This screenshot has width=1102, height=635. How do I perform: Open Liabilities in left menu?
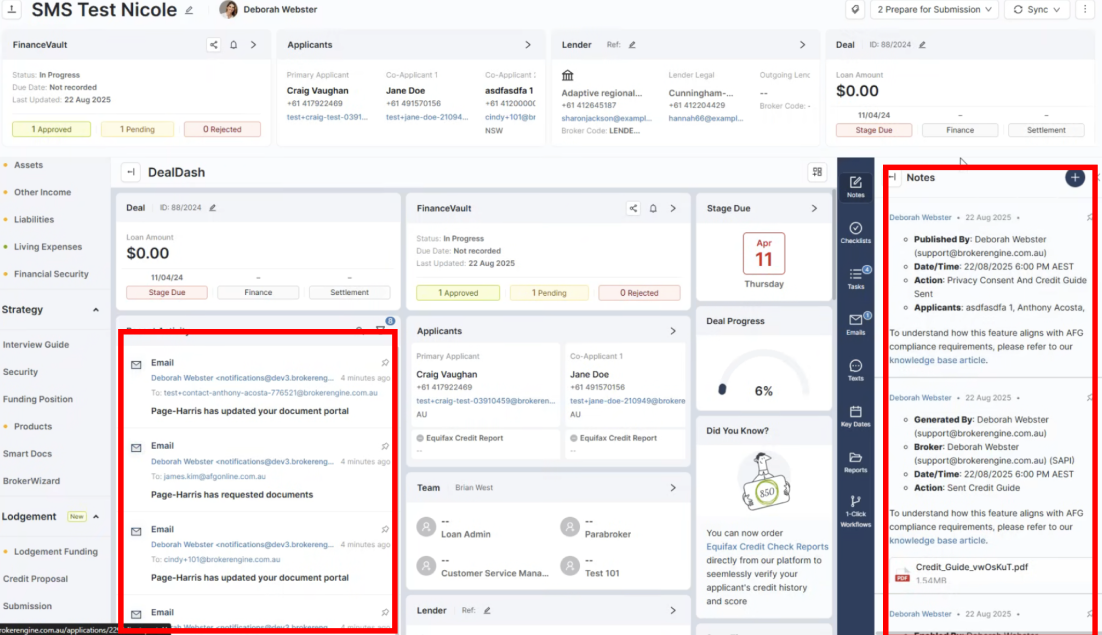pyautogui.click(x=34, y=220)
